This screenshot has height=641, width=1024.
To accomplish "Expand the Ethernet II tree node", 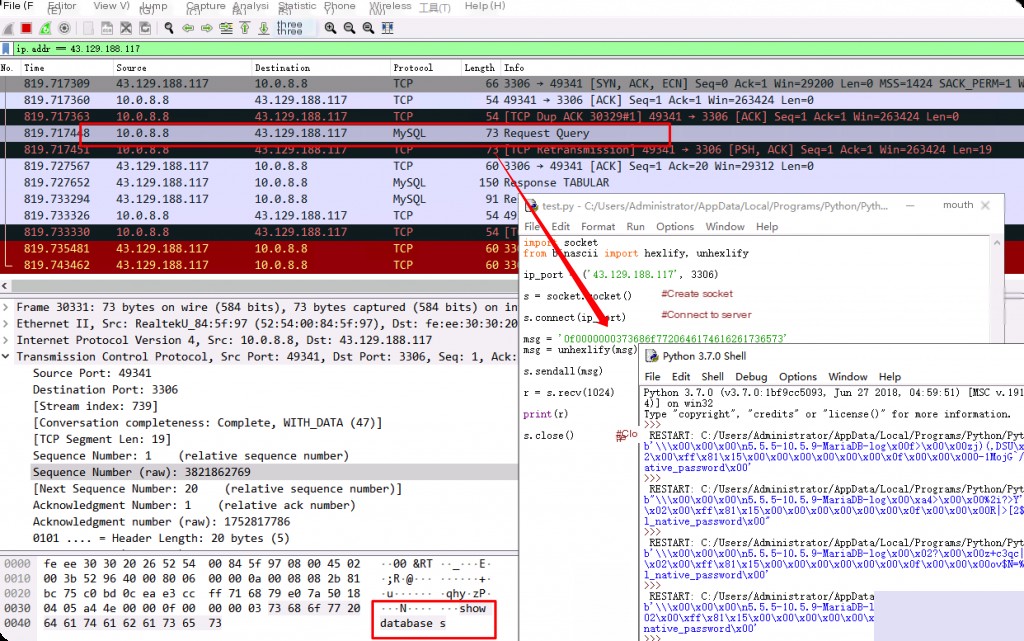I will (6, 324).
